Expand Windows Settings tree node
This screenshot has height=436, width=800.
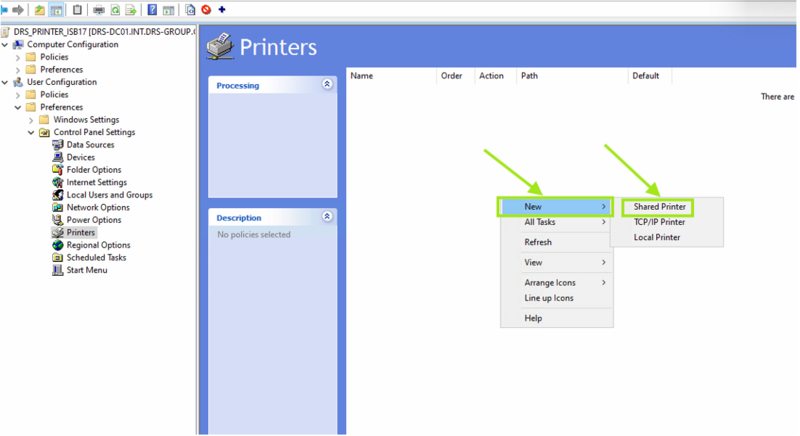click(x=31, y=120)
